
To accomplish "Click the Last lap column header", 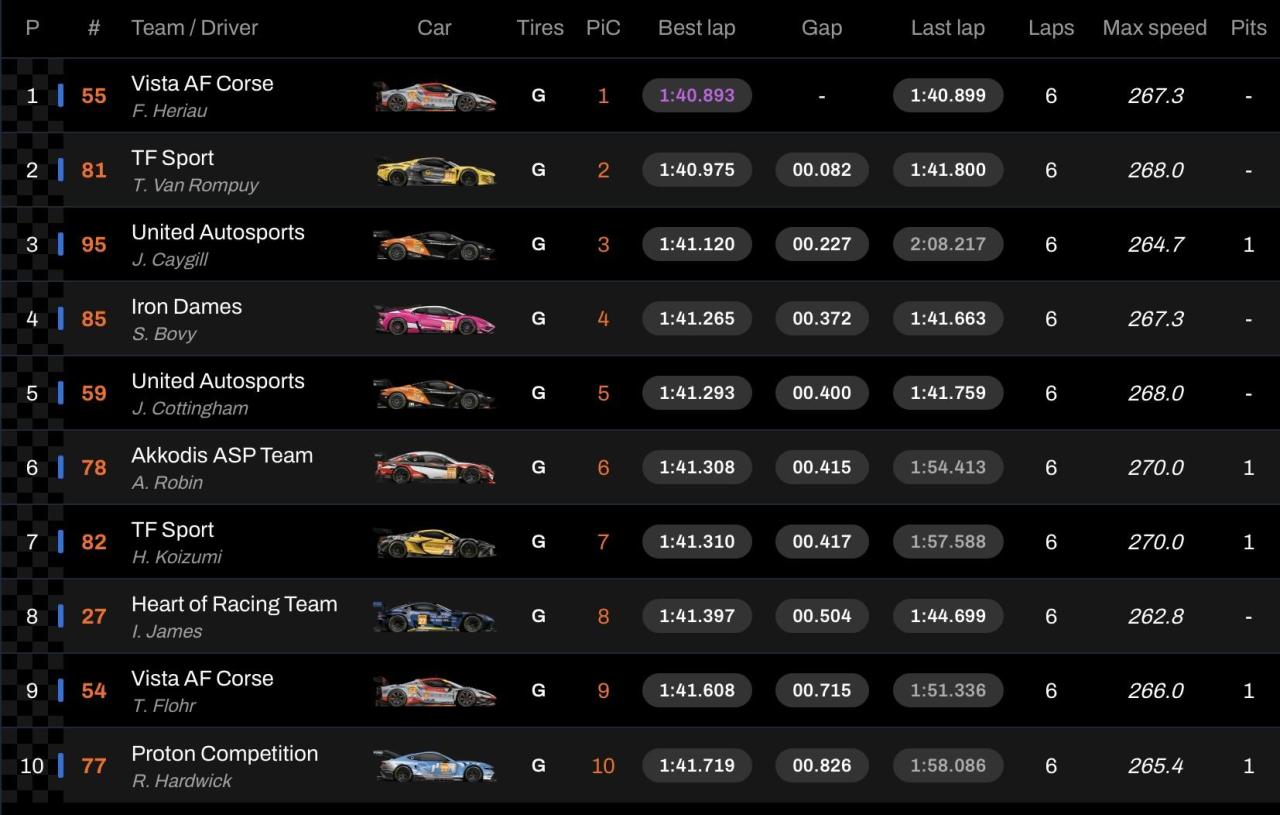I will pyautogui.click(x=947, y=28).
